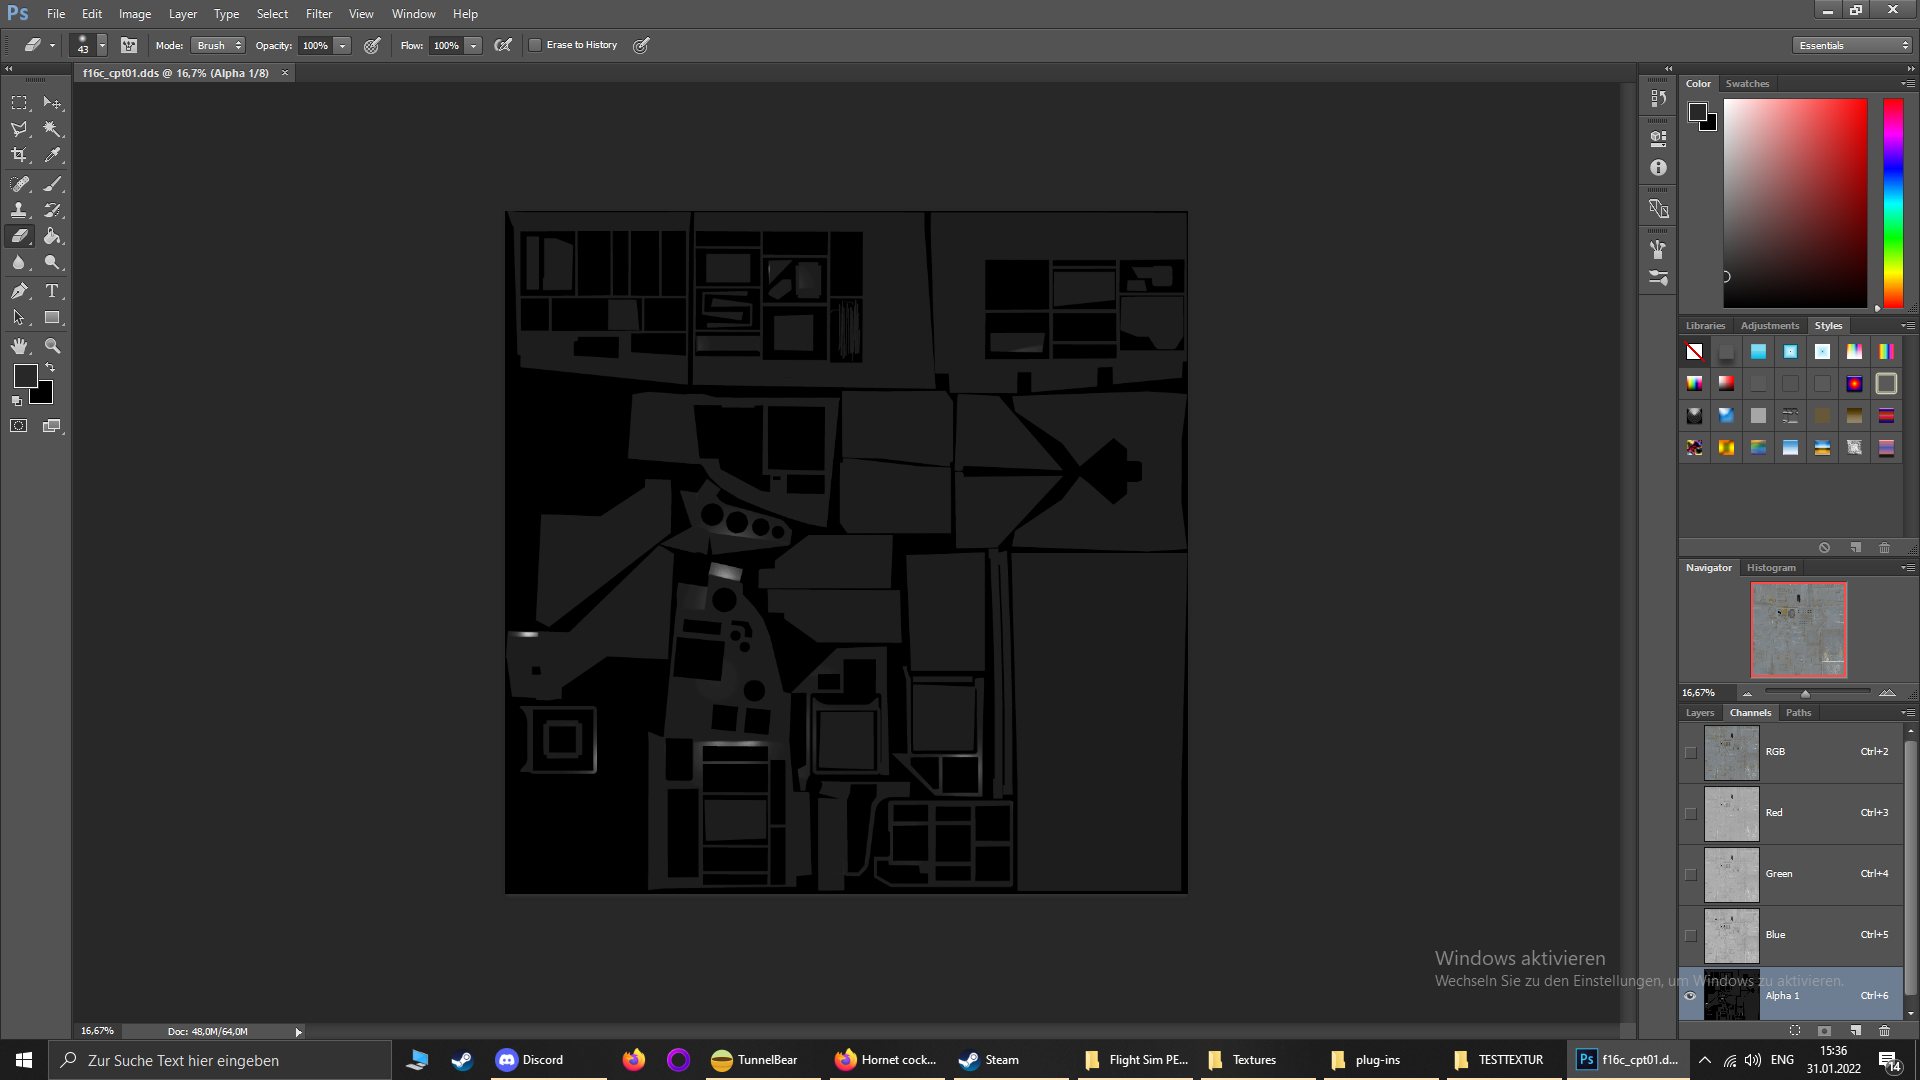
Task: Open the Essentials workspace dropdown
Action: click(x=1852, y=45)
